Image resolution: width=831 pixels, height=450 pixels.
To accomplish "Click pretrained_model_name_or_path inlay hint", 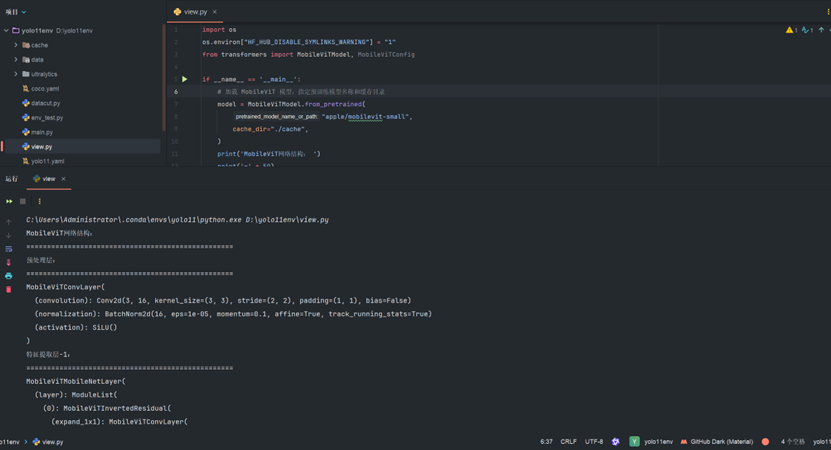I will coord(276,117).
